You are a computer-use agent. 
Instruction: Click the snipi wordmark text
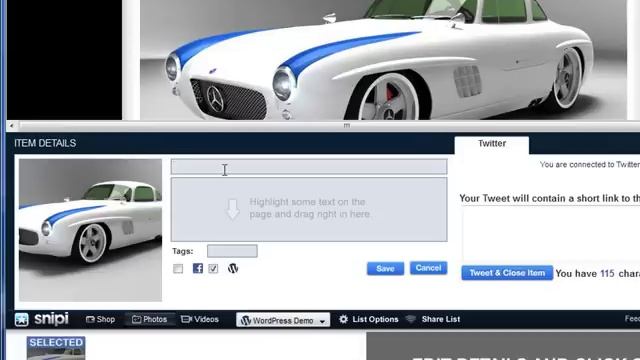(51, 319)
